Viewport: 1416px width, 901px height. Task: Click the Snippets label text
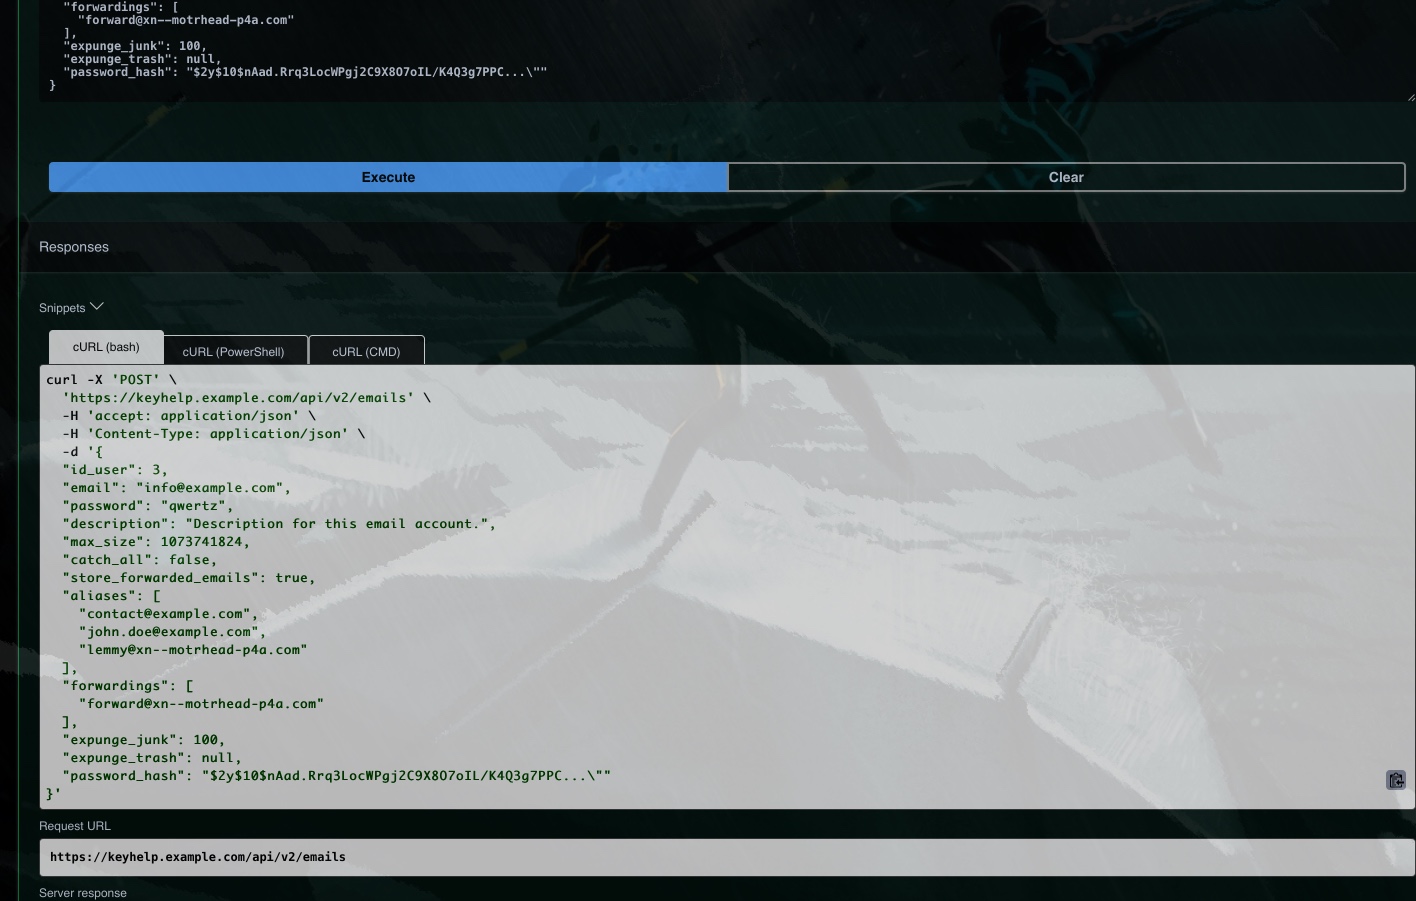tap(62, 308)
